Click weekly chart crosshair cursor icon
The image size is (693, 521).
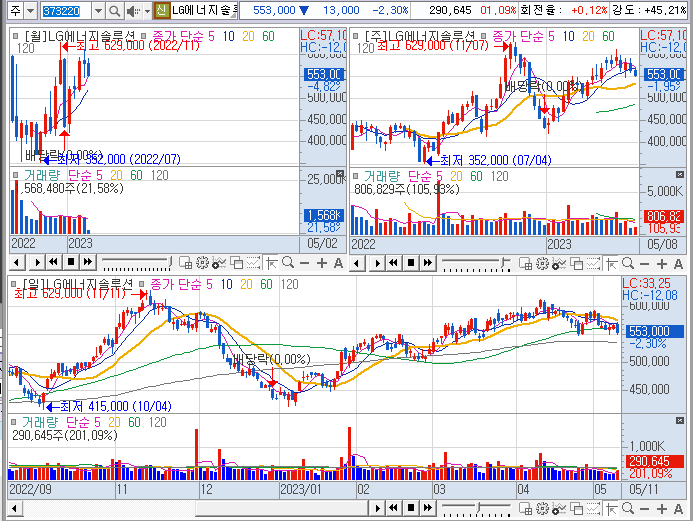[x=611, y=264]
